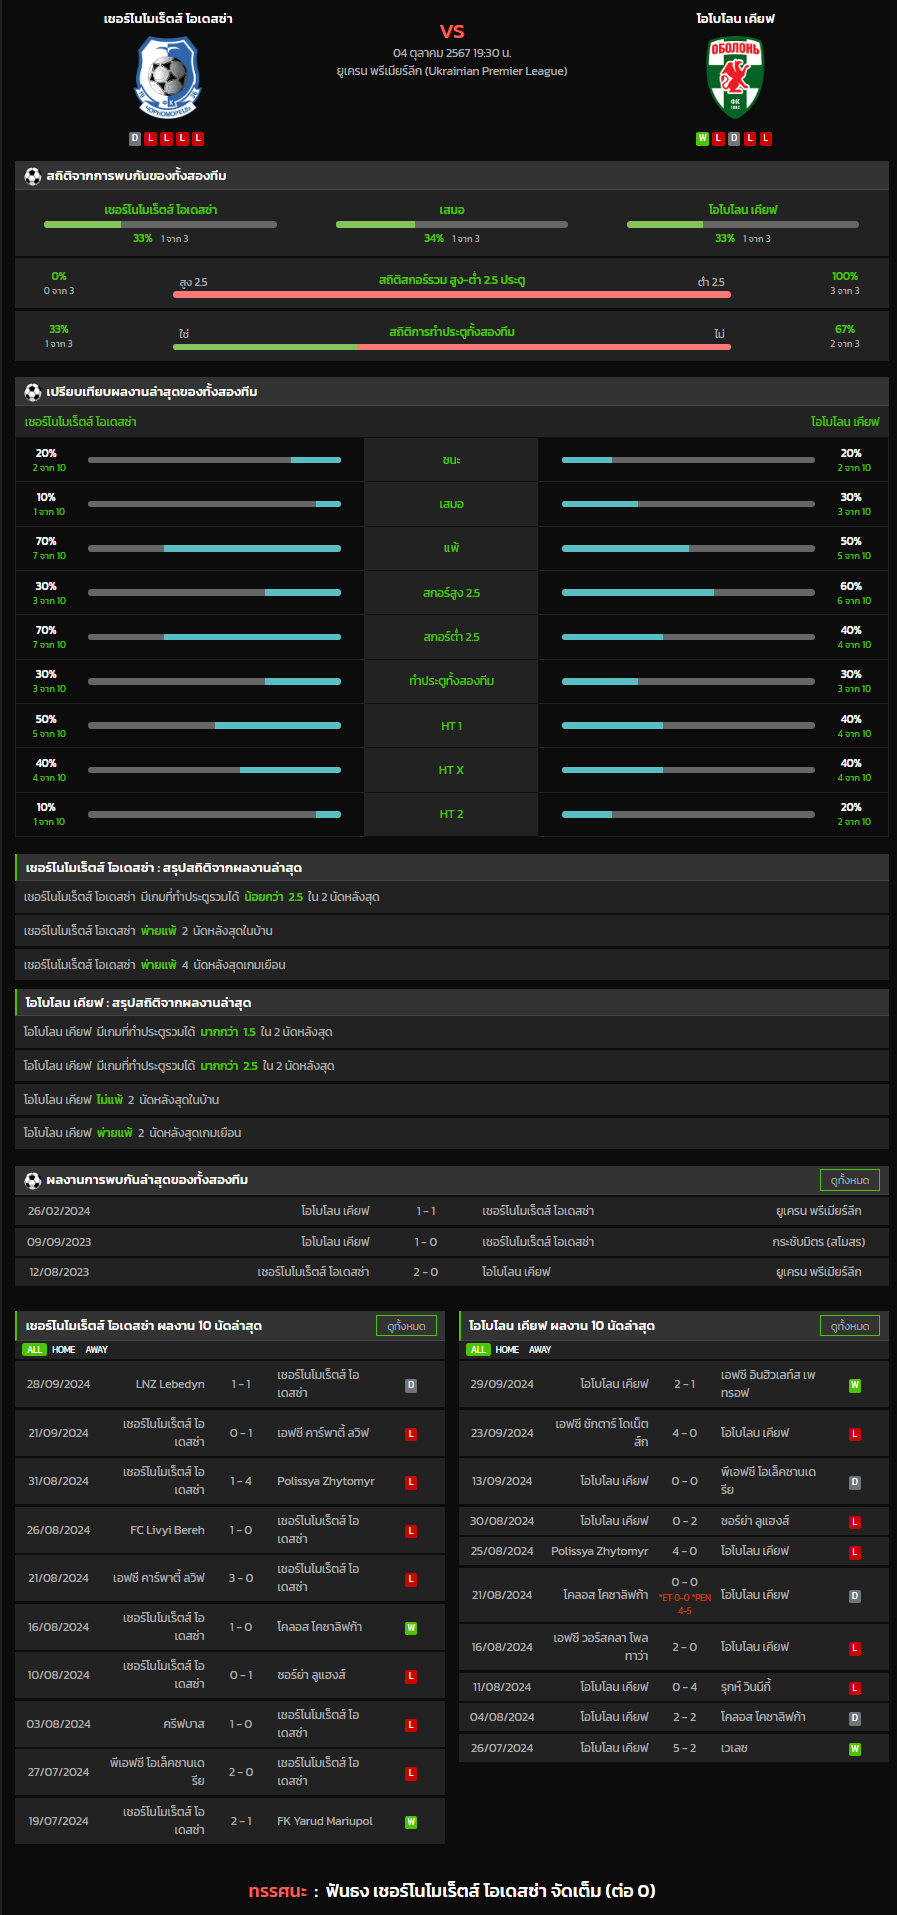Viewport: 897px width, 1915px height.
Task: Click the LNZ Lebedyn team name
Action: pyautogui.click(x=170, y=1385)
